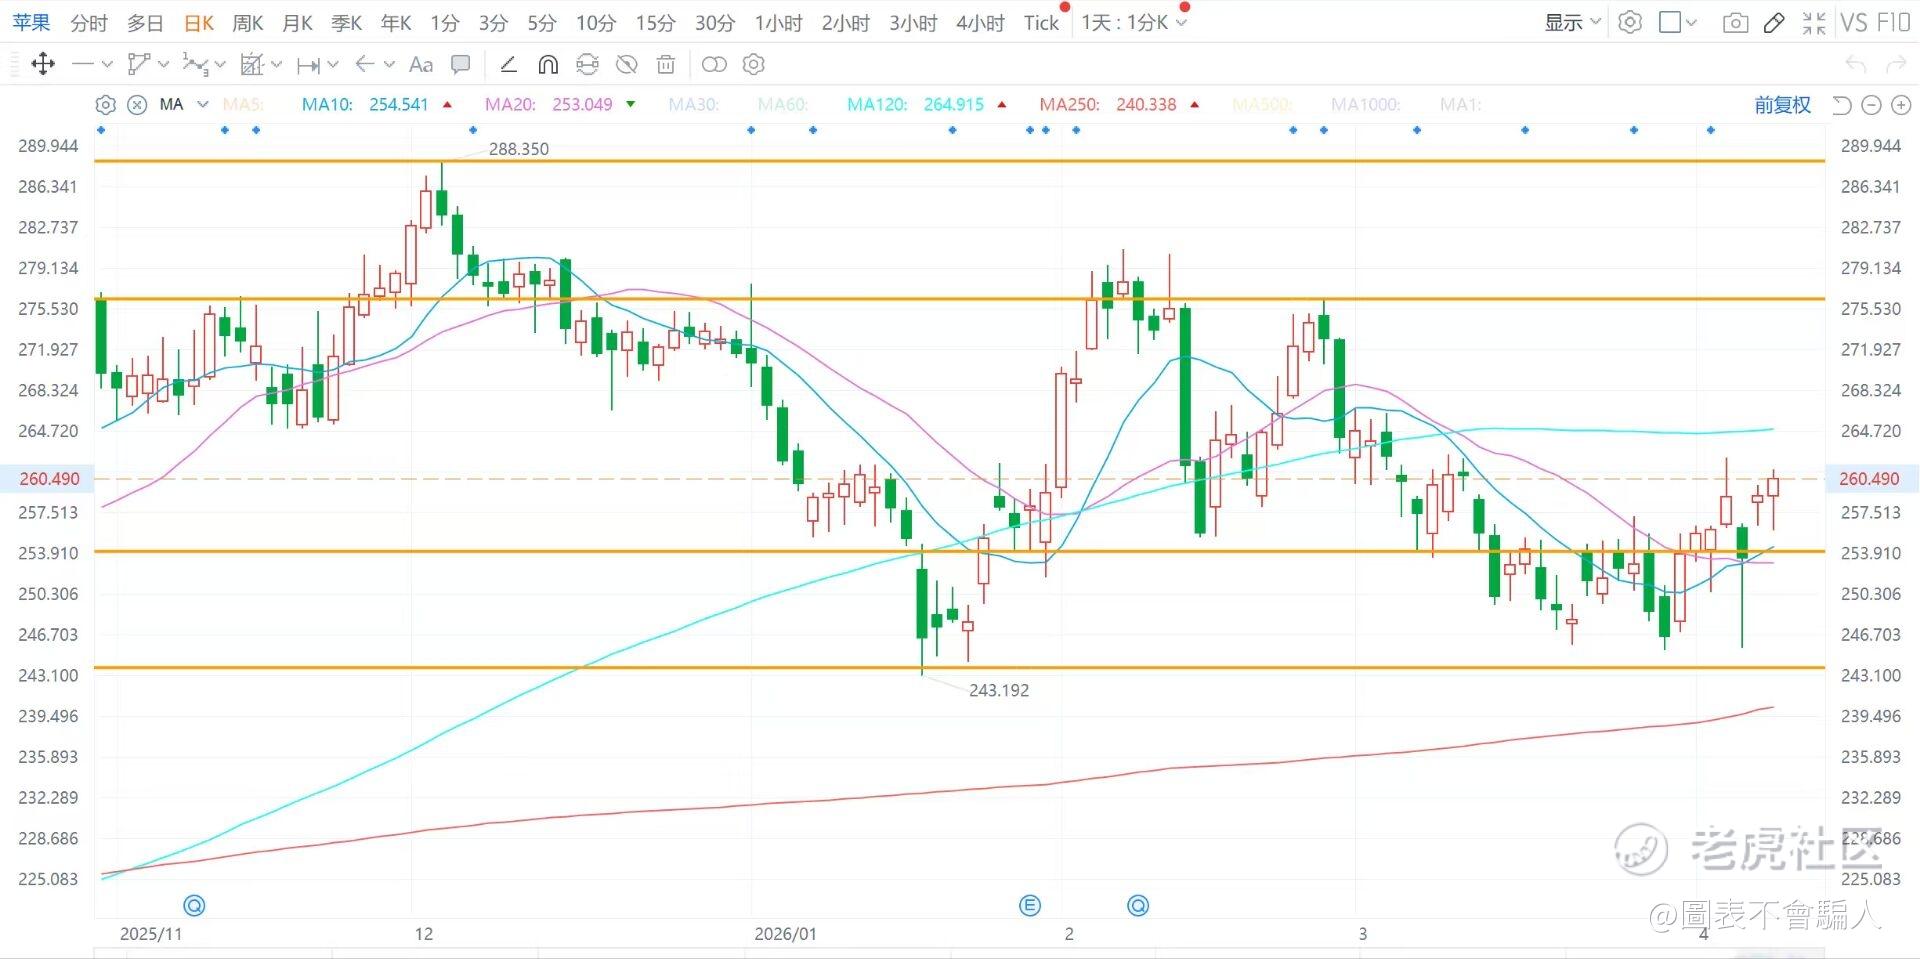Open drawing toolbar settings gear
The width and height of the screenshot is (1920, 959).
[754, 65]
